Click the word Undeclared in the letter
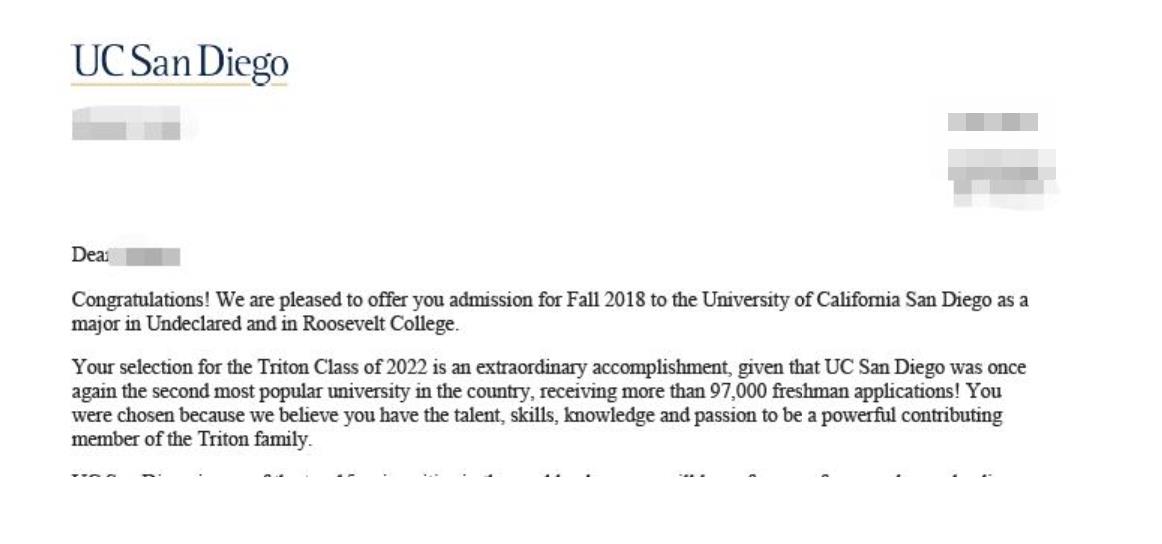Viewport: 1162px width, 544px height. (196, 324)
